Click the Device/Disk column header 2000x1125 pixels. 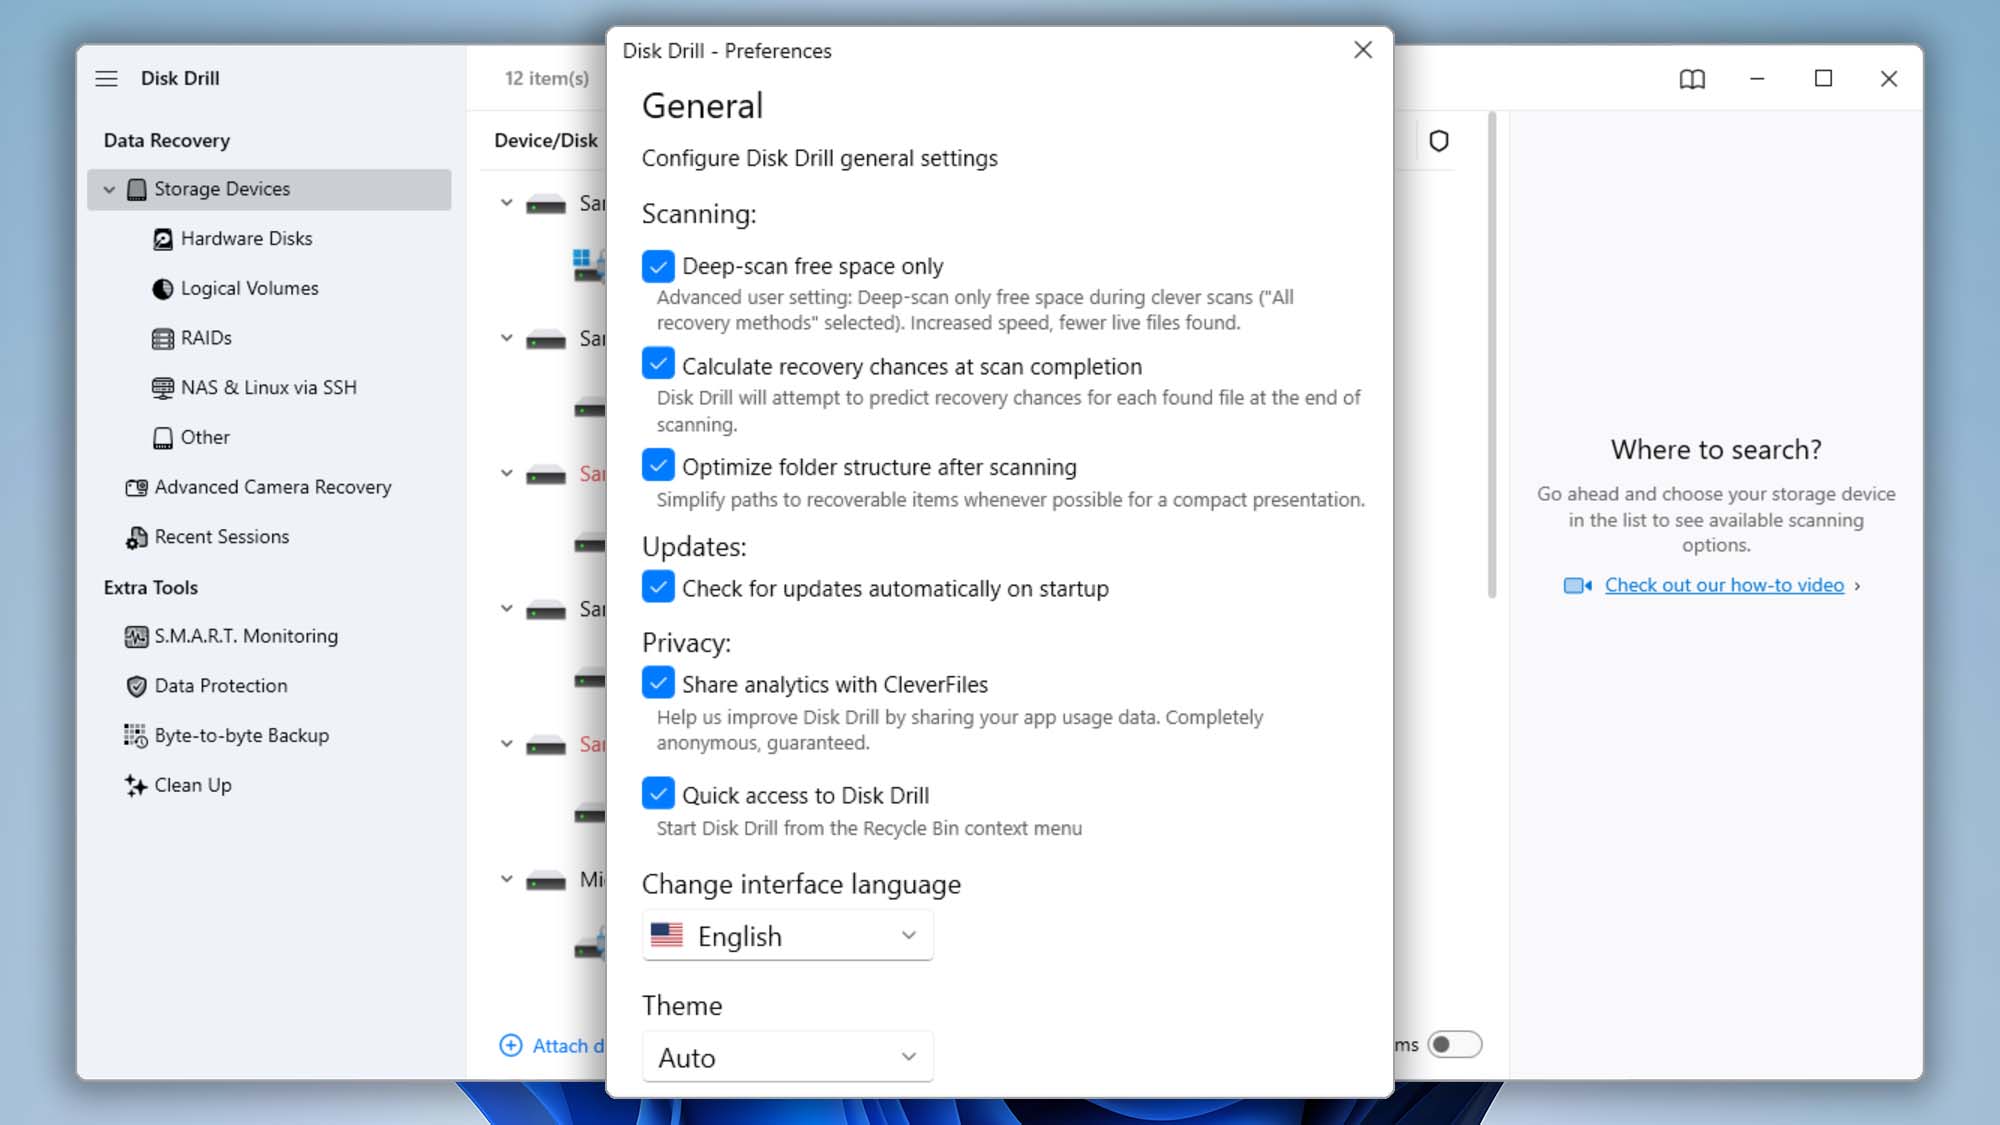546,140
